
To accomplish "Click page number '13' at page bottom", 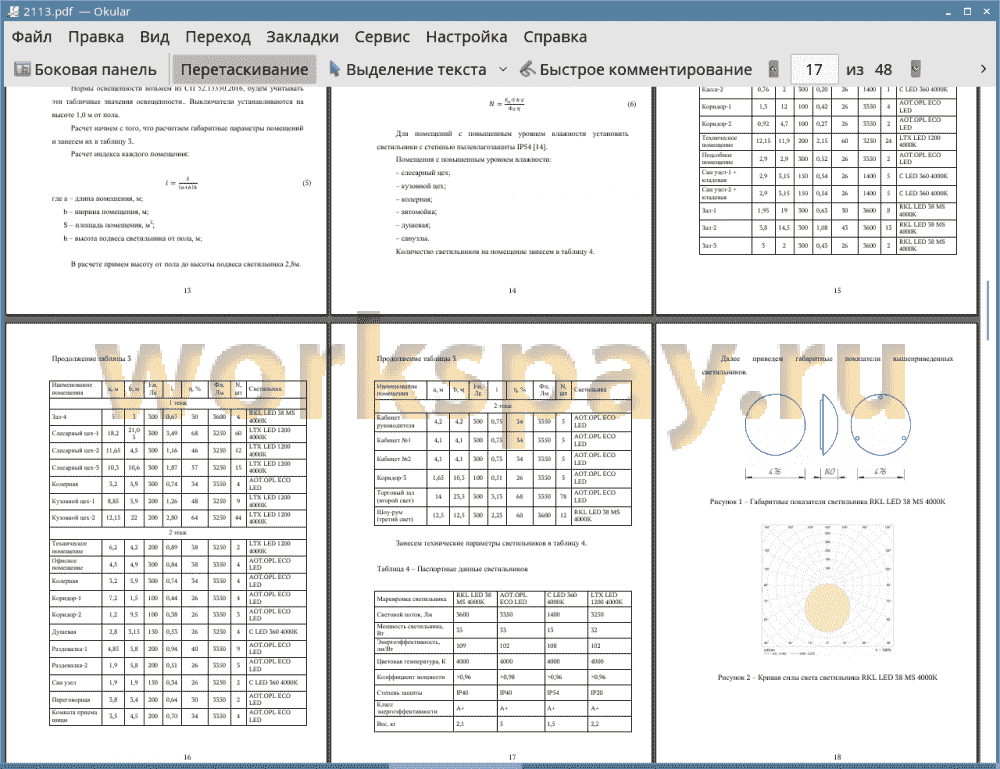I will 187,291.
